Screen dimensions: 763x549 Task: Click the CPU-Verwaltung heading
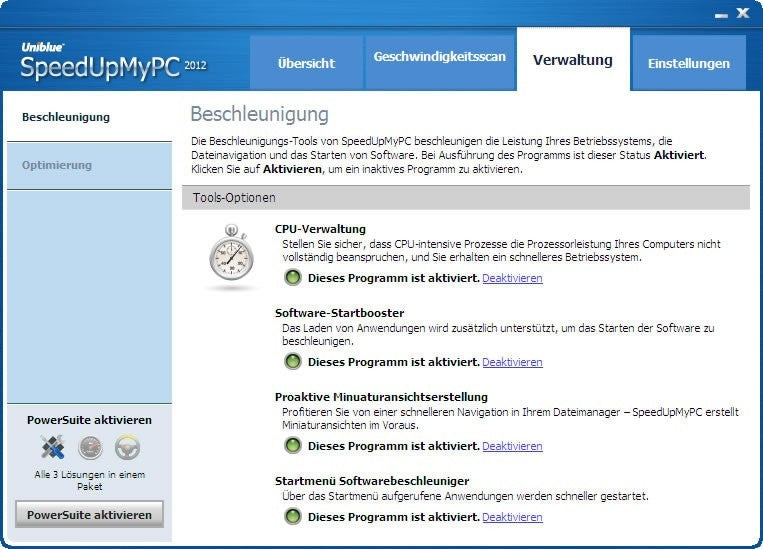[x=320, y=229]
